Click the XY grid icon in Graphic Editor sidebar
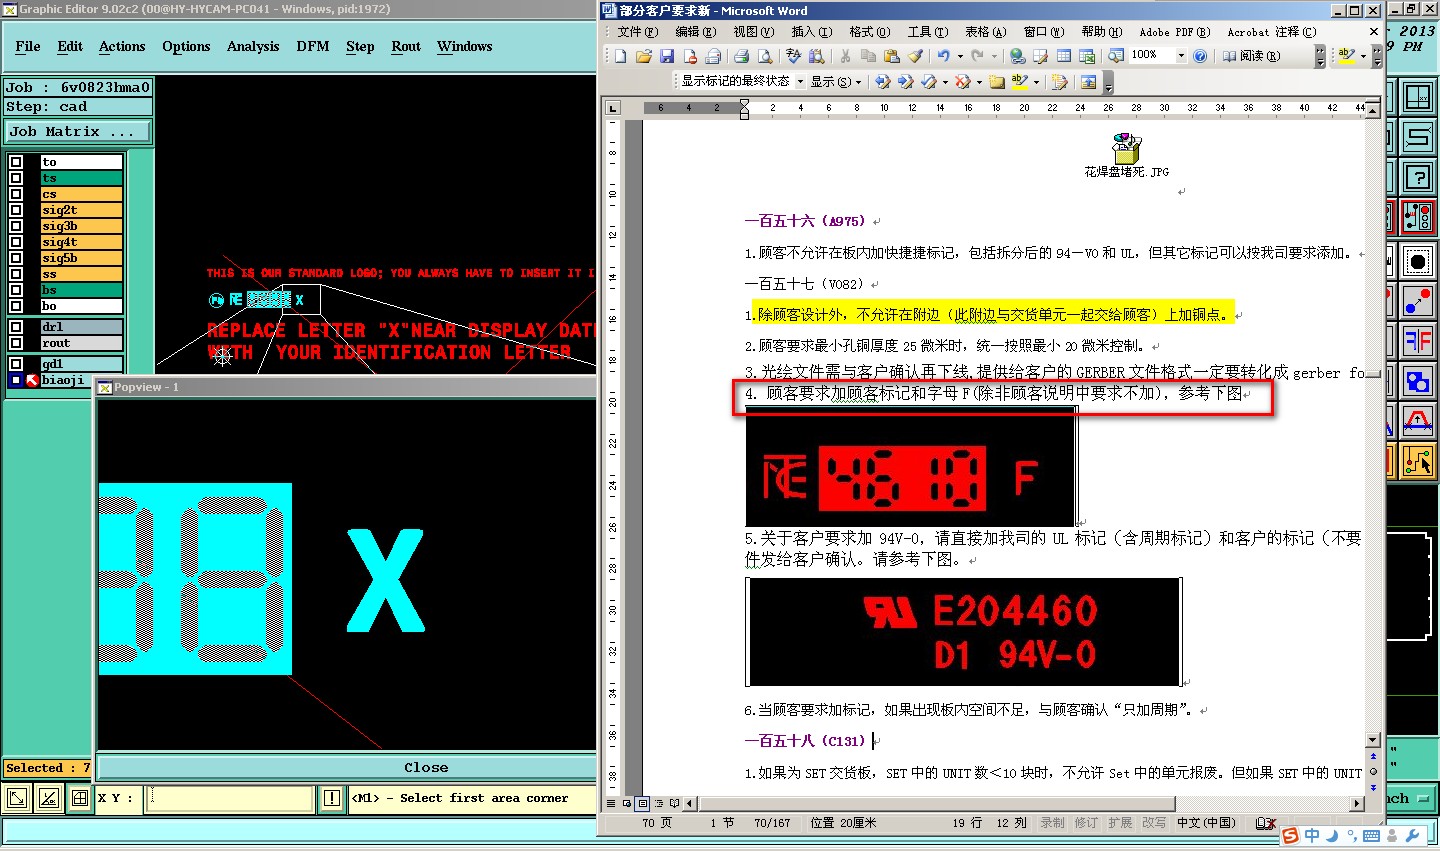Viewport: 1440px width, 851px height. coord(1418,99)
